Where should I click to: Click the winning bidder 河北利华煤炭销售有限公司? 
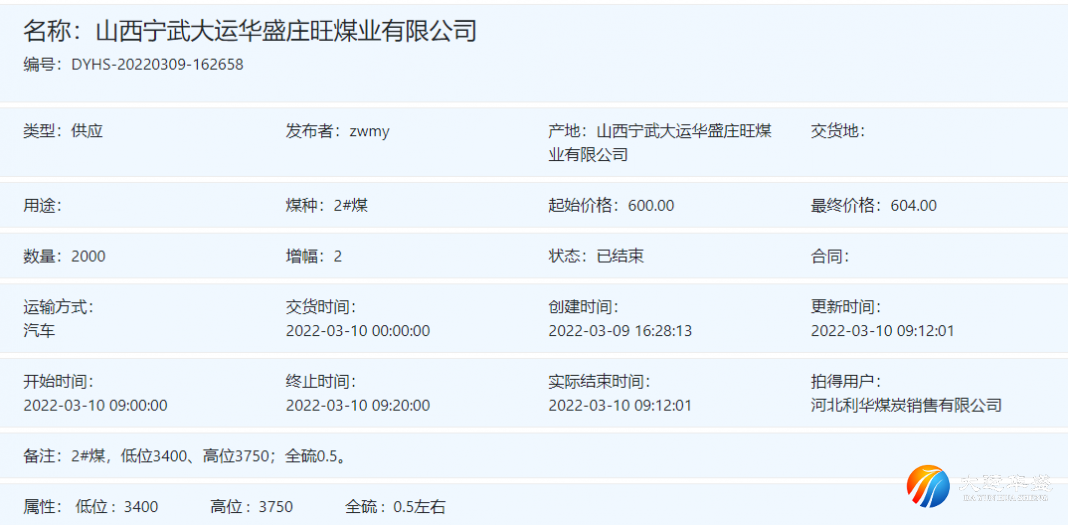tap(906, 405)
